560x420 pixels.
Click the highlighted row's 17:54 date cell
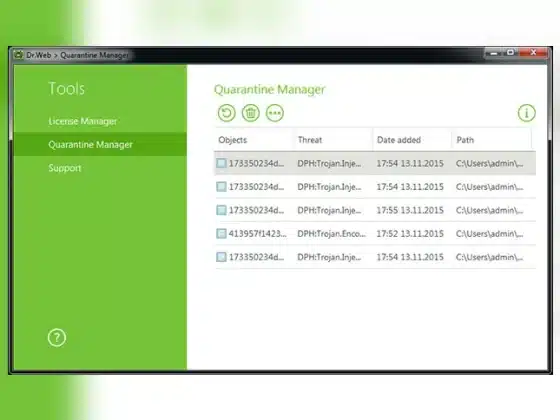point(410,163)
